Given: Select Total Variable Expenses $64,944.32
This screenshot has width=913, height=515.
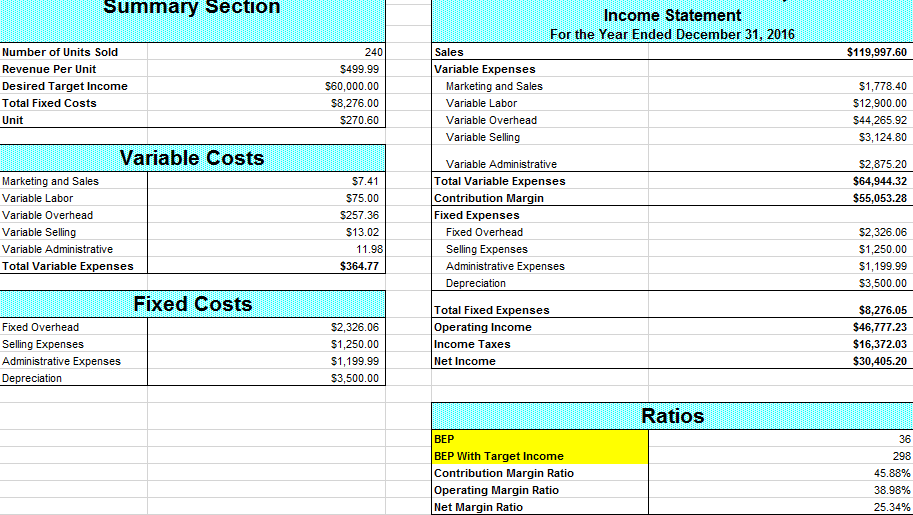Looking at the screenshot, I should coord(880,181).
